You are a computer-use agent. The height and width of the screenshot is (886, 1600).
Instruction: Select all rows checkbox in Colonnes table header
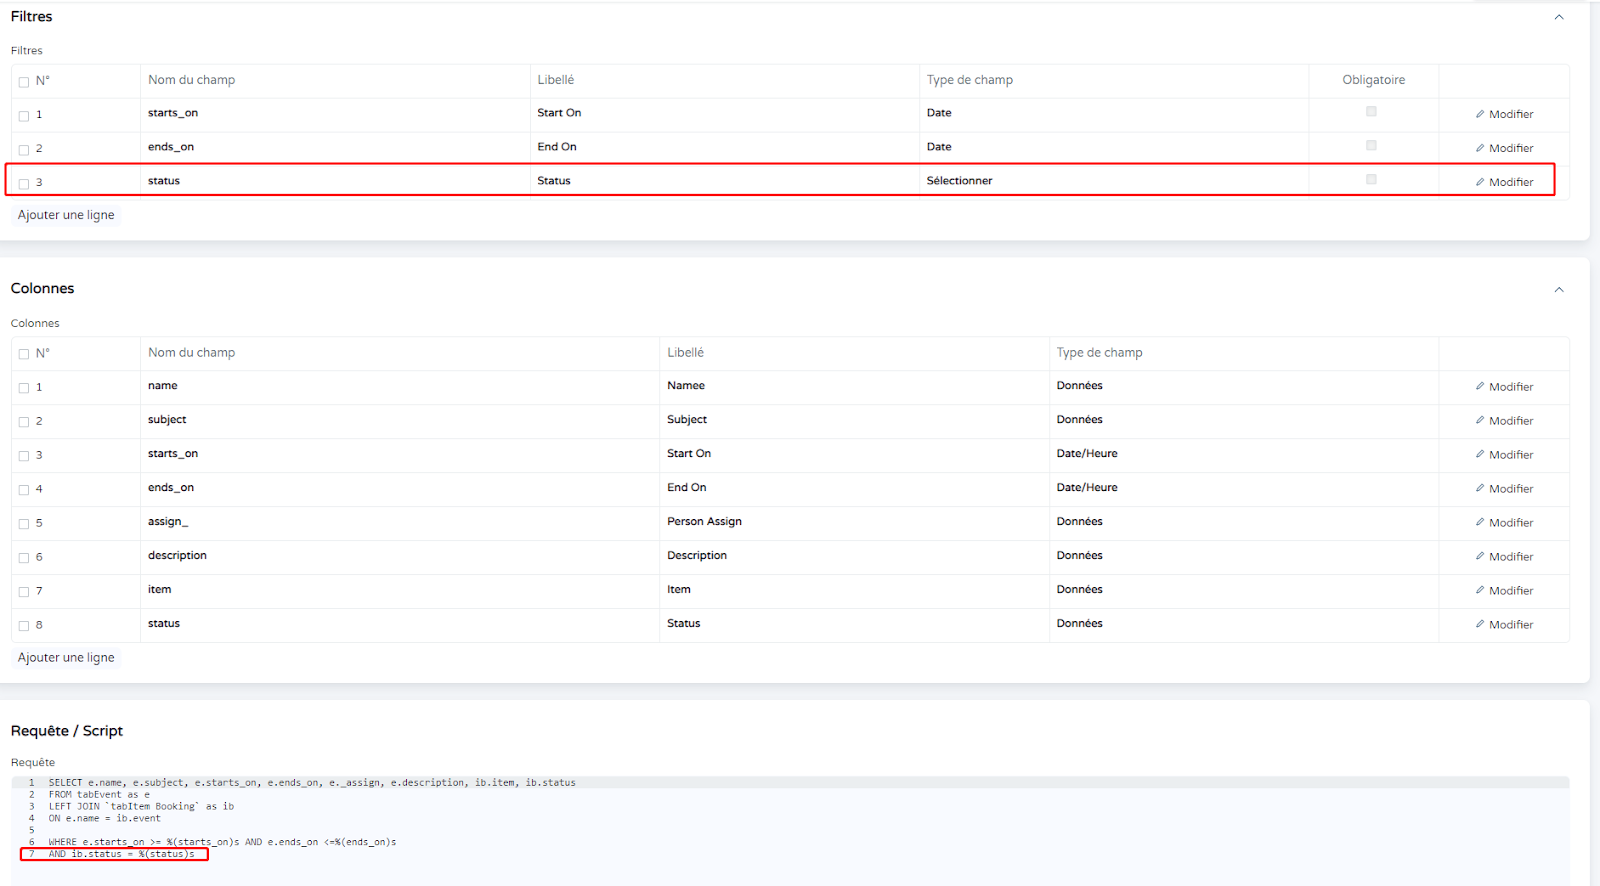click(24, 354)
